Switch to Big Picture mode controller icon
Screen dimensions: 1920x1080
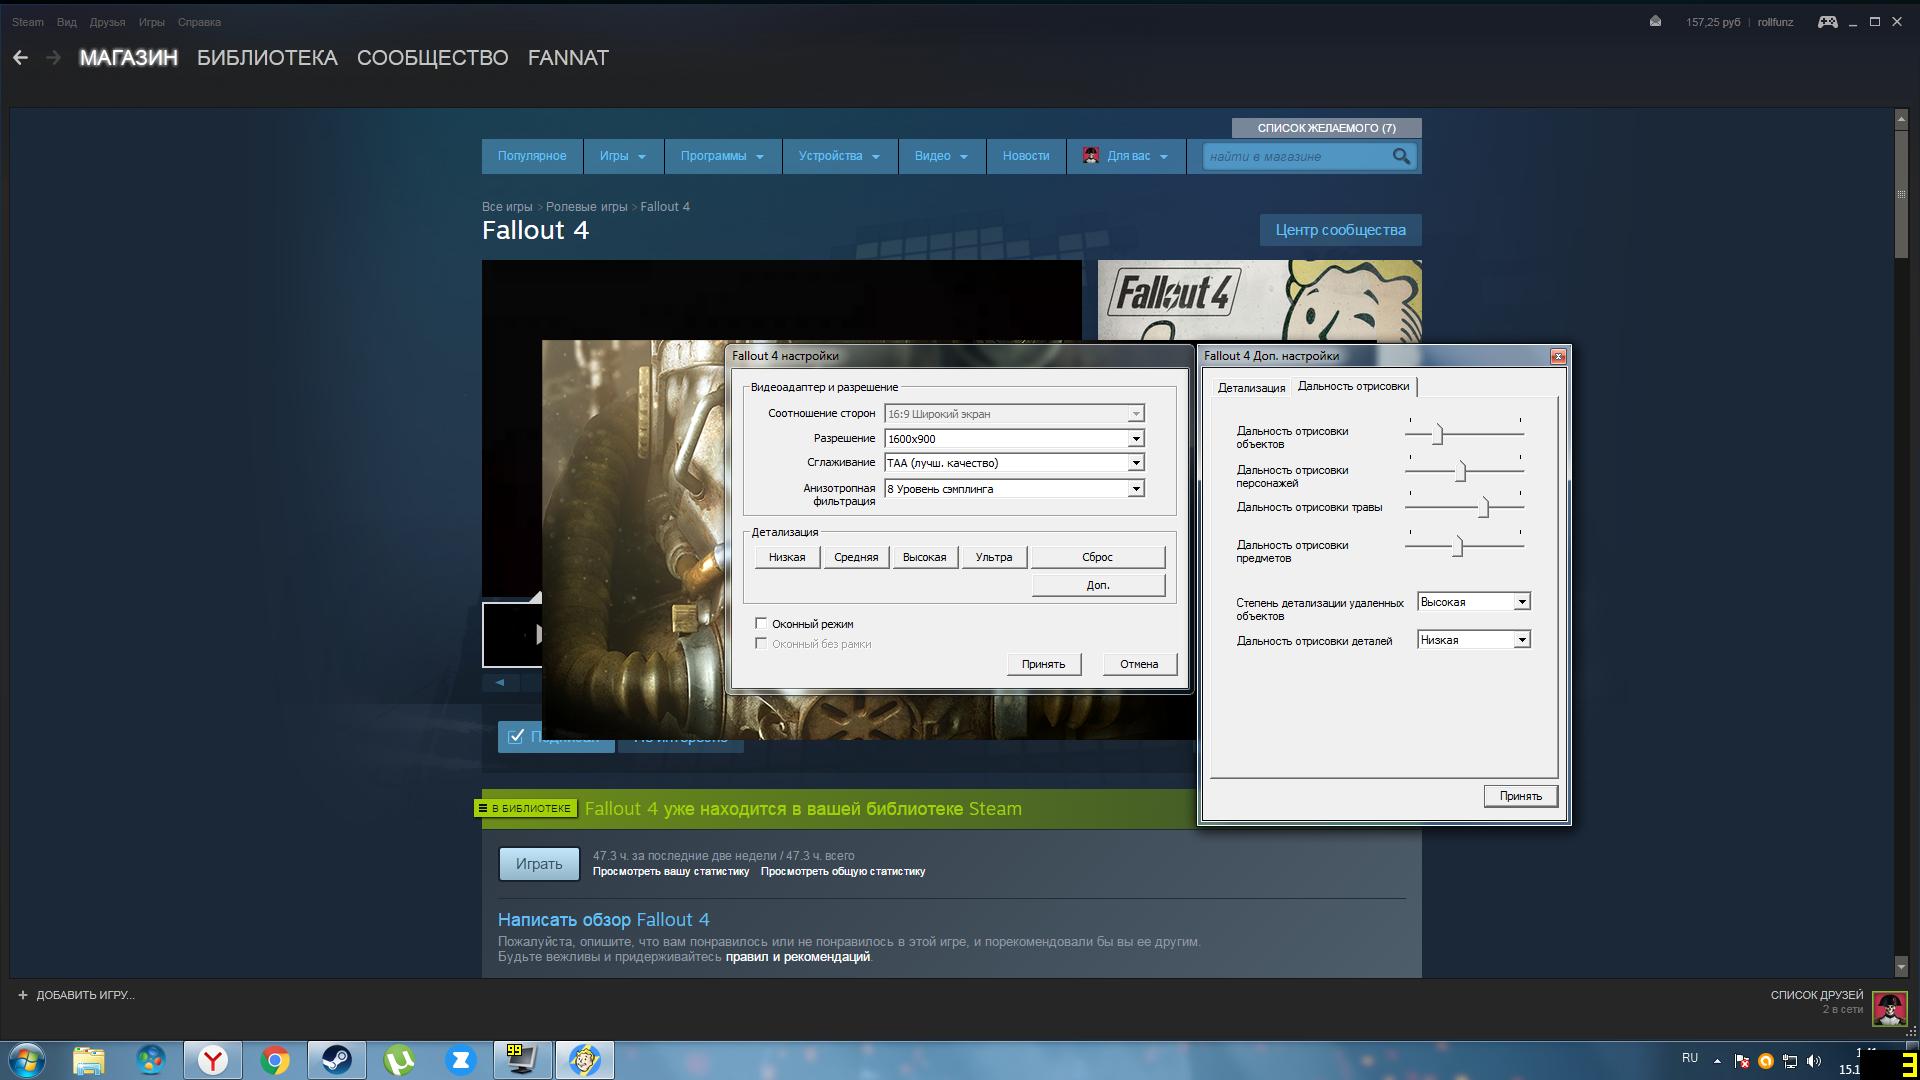(x=1827, y=21)
